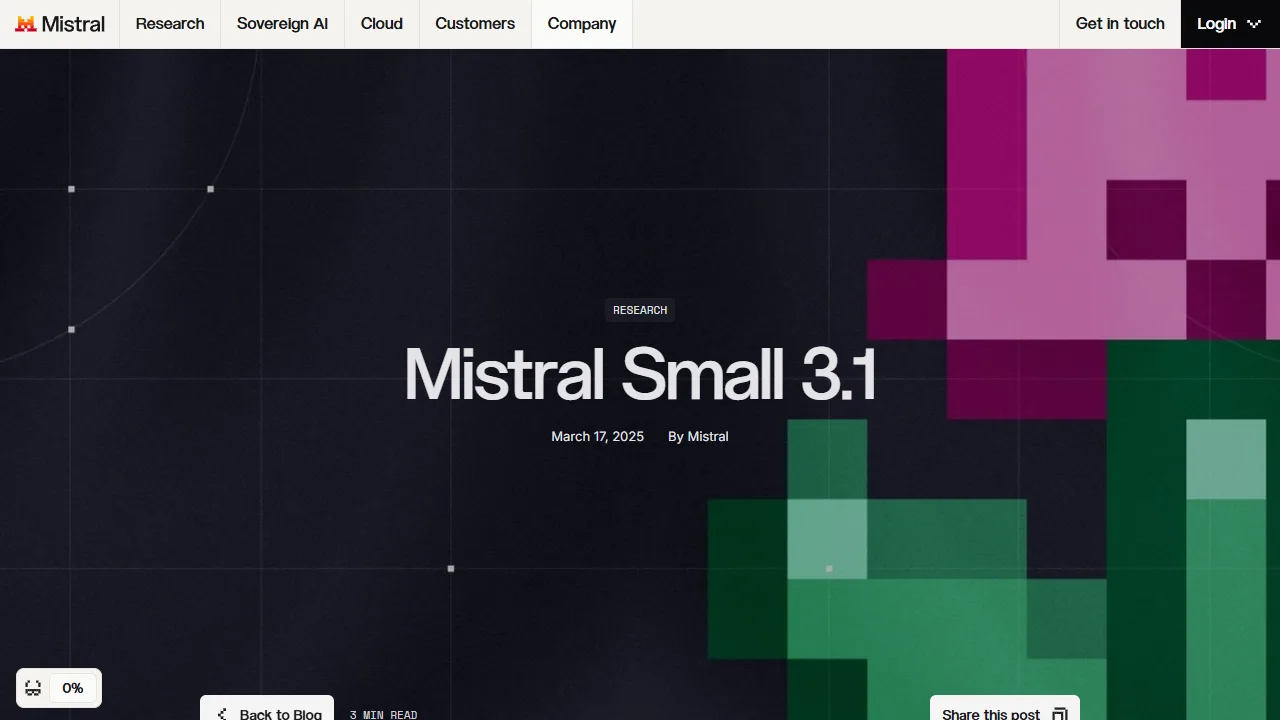Screen dimensions: 1280x720
Task: Click the By Mistral author text
Action: tap(698, 437)
